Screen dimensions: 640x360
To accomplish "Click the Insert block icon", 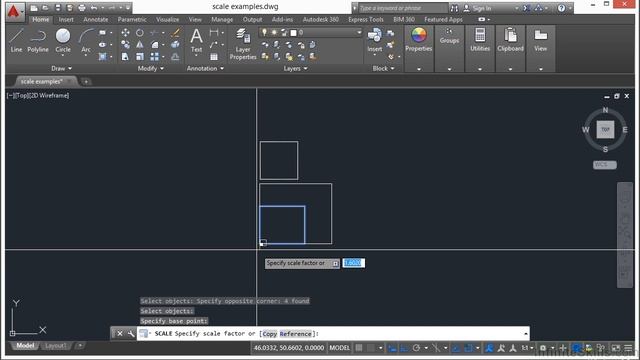I will [x=374, y=40].
